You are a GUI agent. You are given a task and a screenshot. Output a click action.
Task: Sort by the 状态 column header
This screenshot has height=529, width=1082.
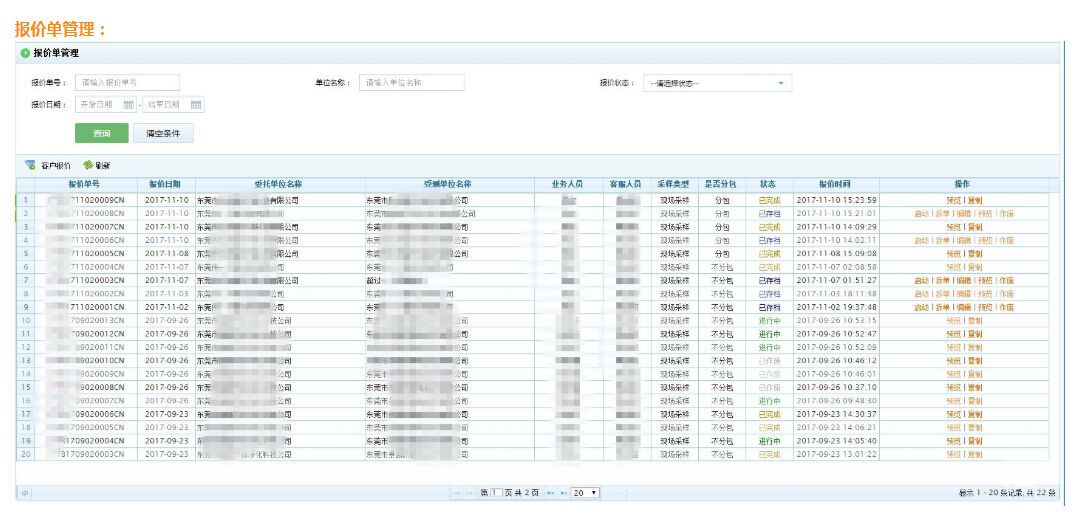point(768,185)
